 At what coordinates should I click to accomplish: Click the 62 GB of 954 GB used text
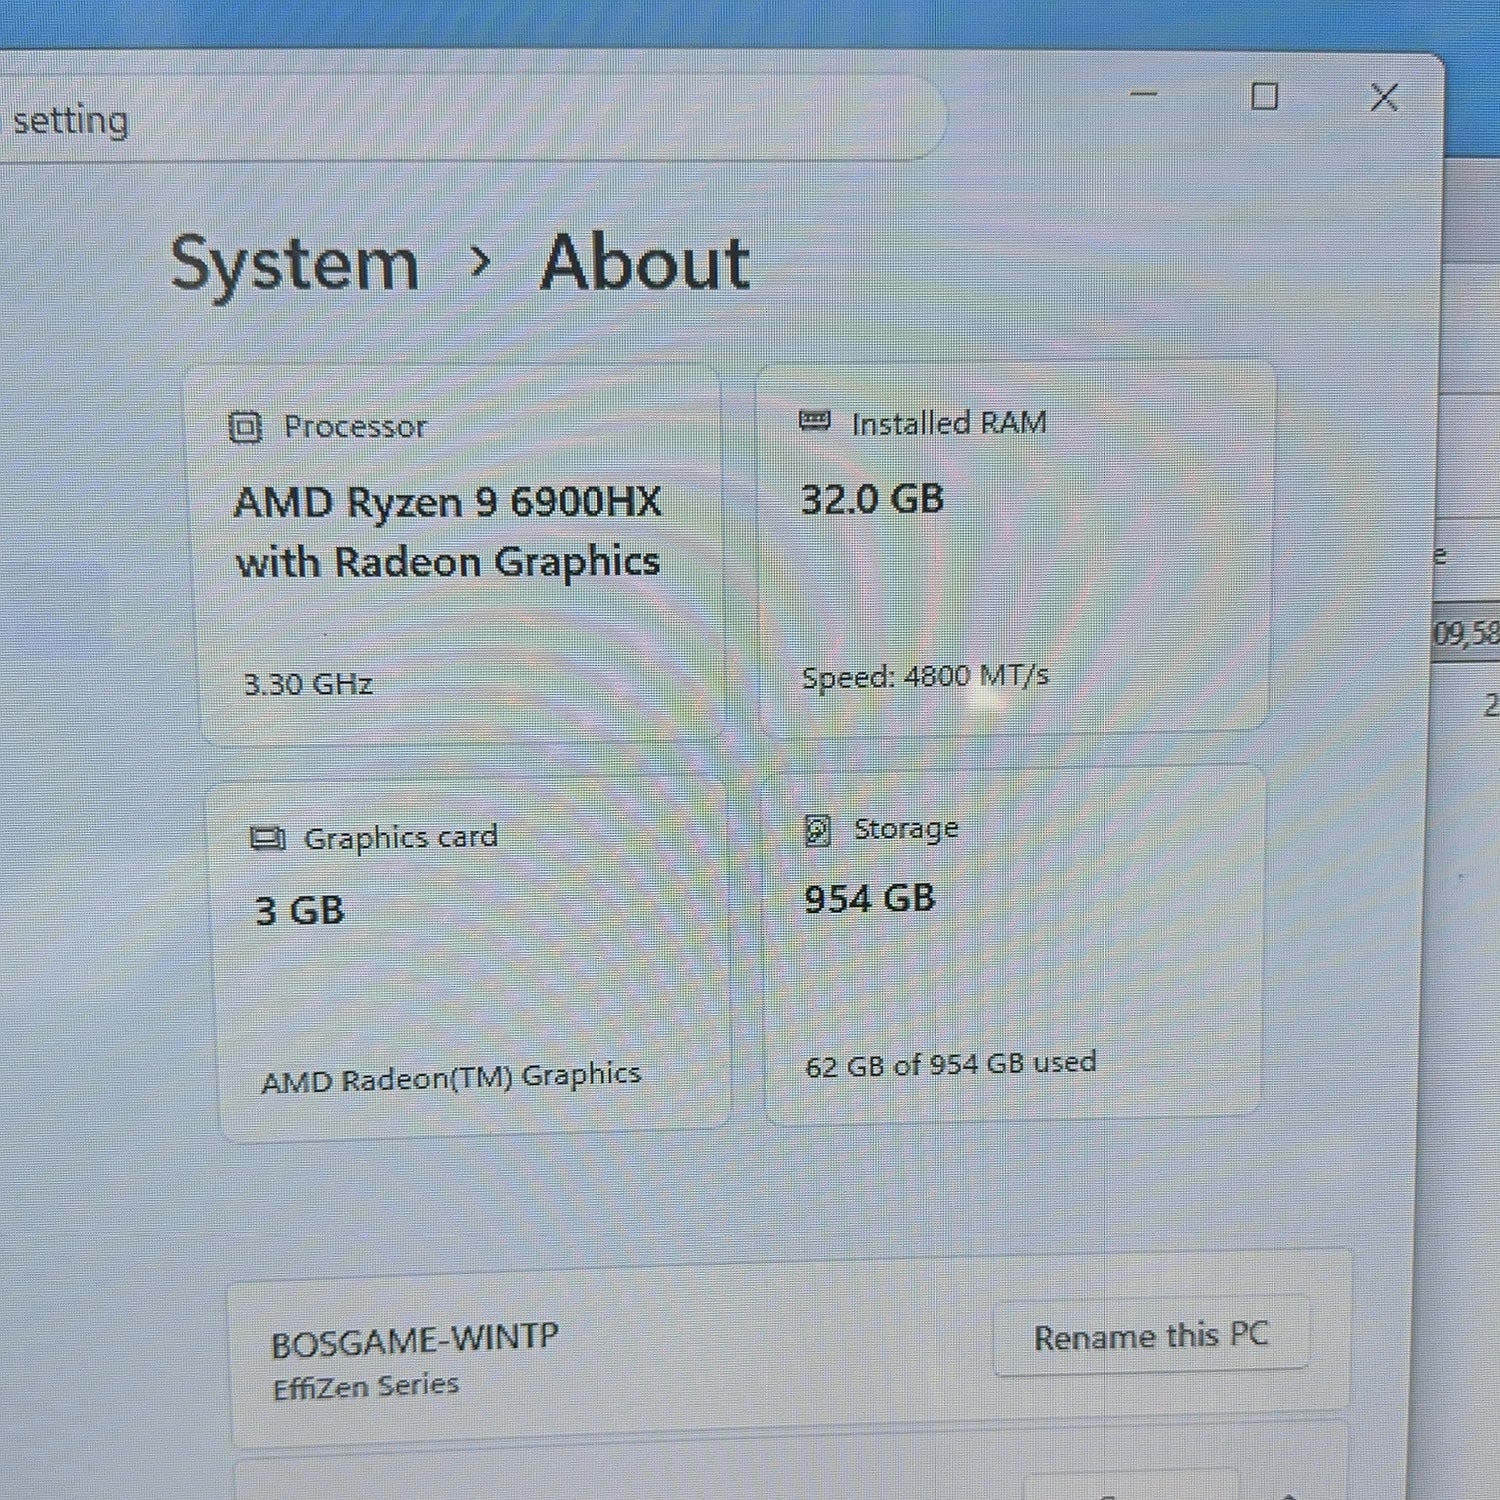tap(951, 1064)
